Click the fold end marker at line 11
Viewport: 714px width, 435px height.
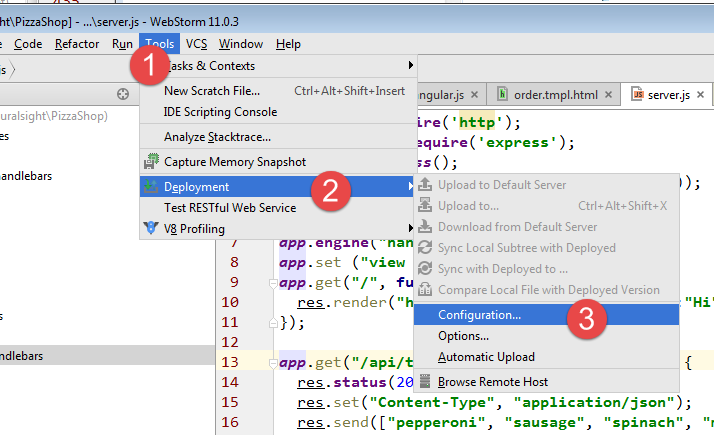[x=273, y=323]
